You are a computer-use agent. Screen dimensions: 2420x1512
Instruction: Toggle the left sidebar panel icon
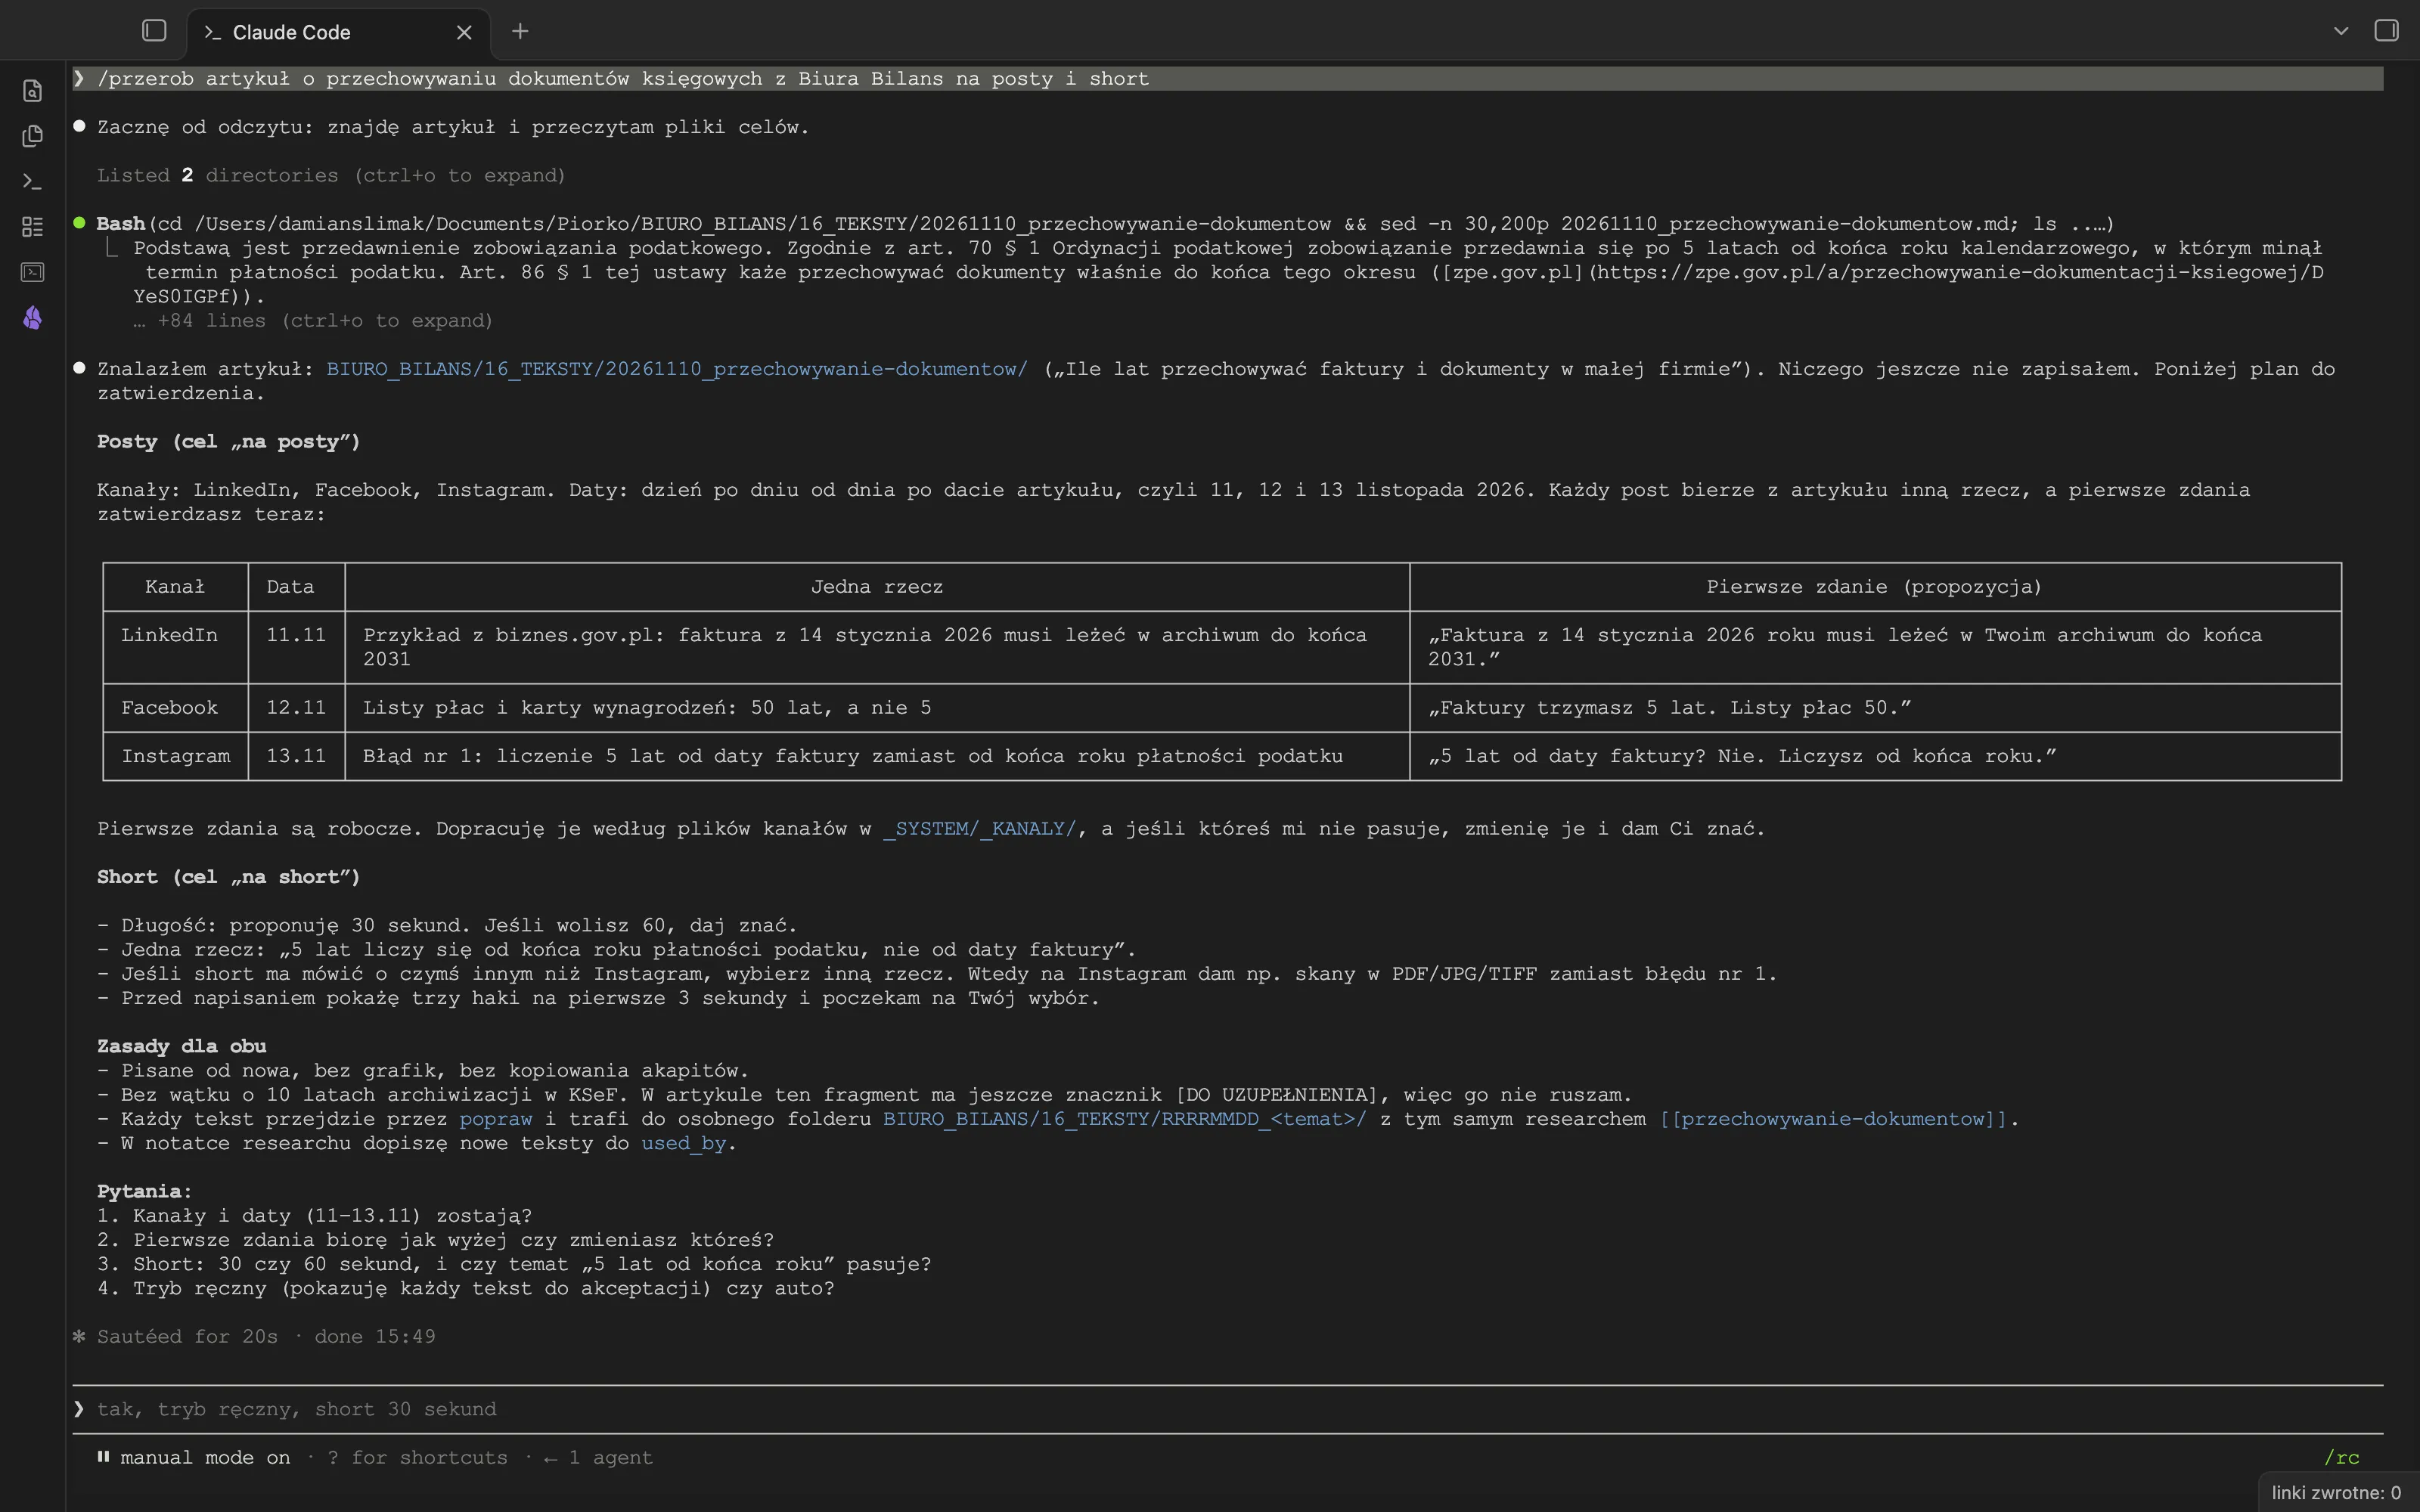[154, 31]
